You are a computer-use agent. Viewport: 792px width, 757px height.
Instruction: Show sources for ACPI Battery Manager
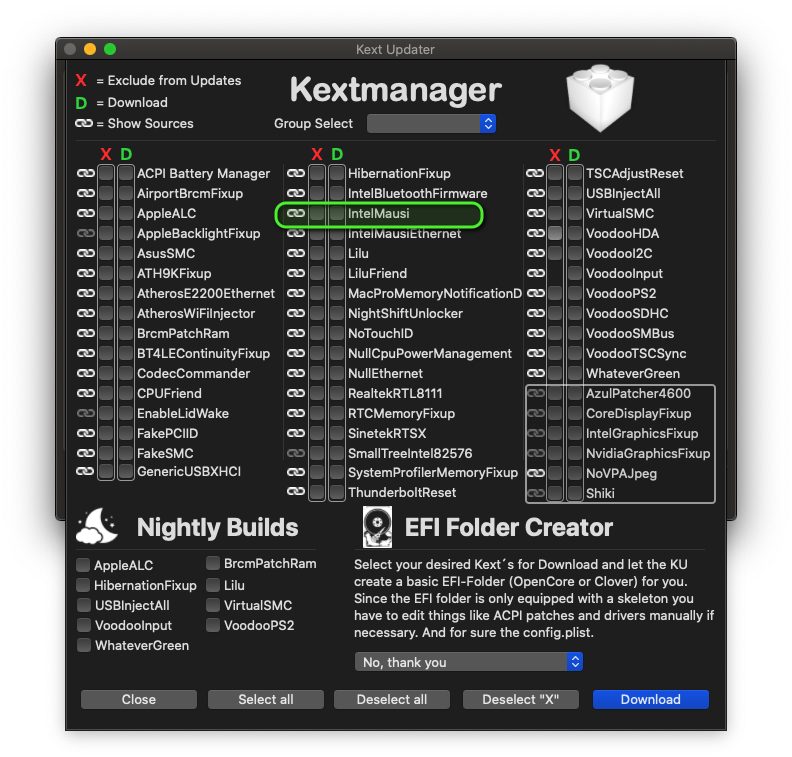tap(86, 173)
